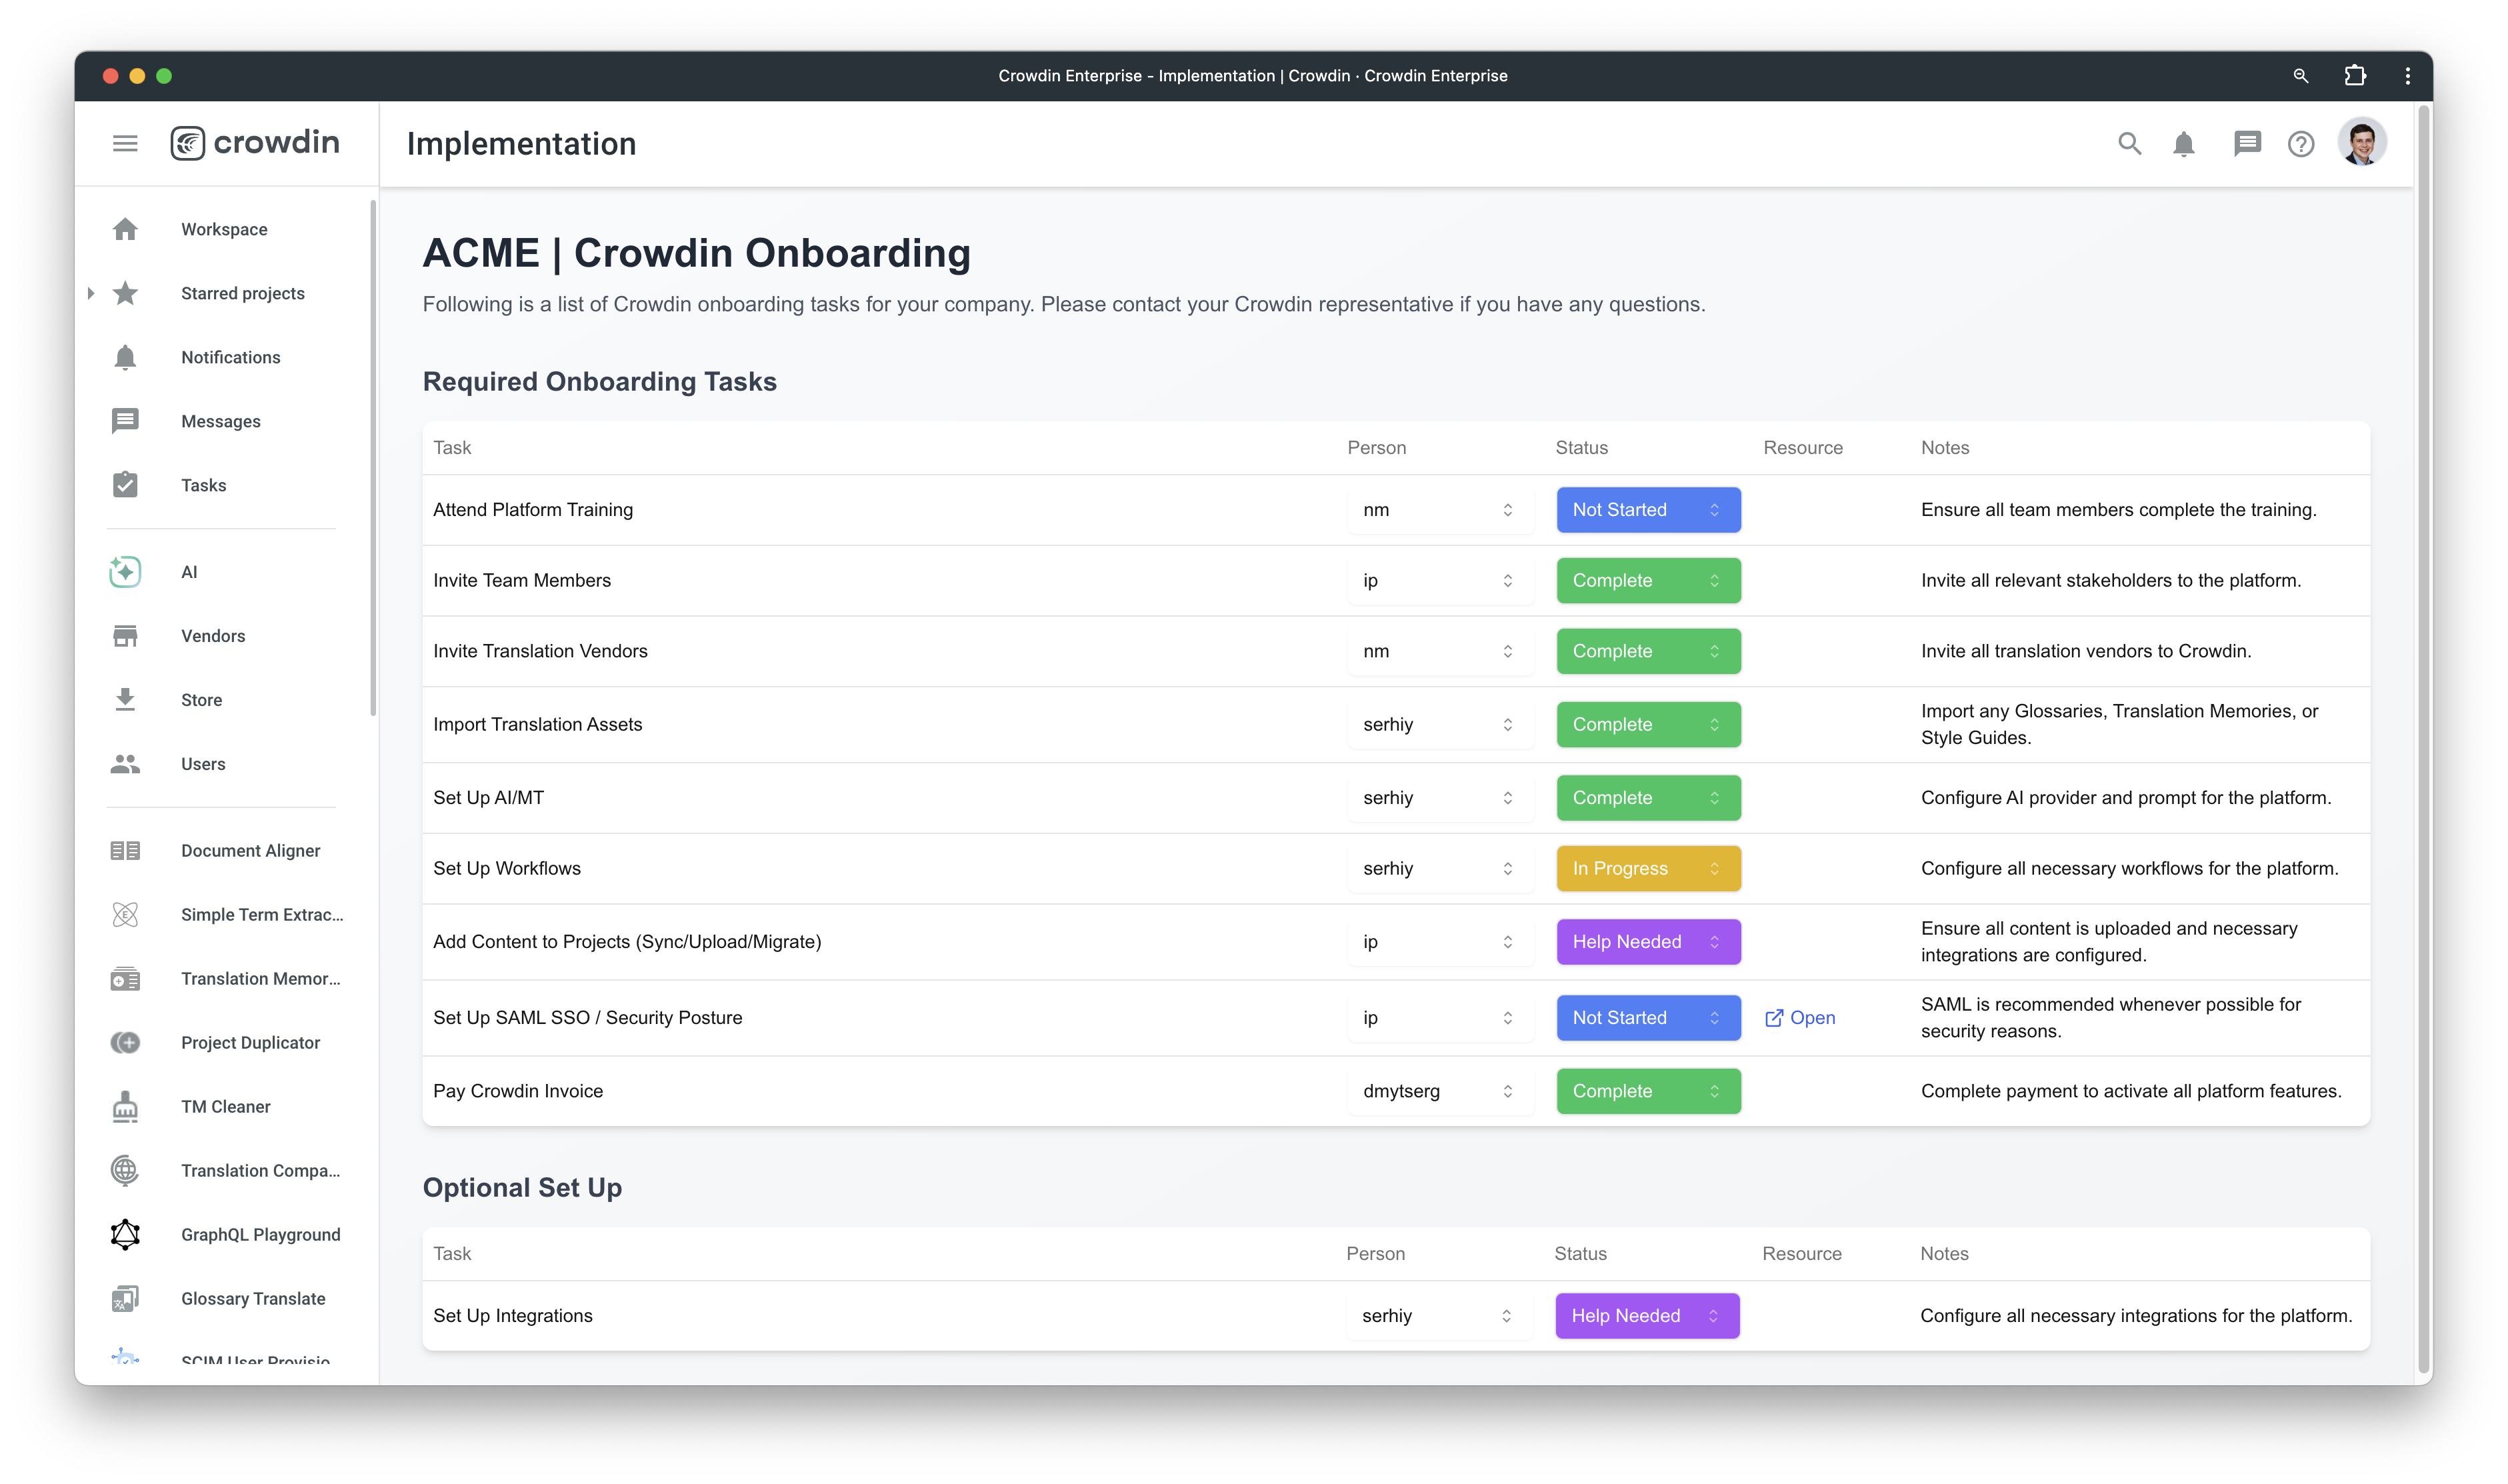Click the 'Required Onboarding Tasks' heading
The width and height of the screenshot is (2508, 1484).
(x=600, y=382)
